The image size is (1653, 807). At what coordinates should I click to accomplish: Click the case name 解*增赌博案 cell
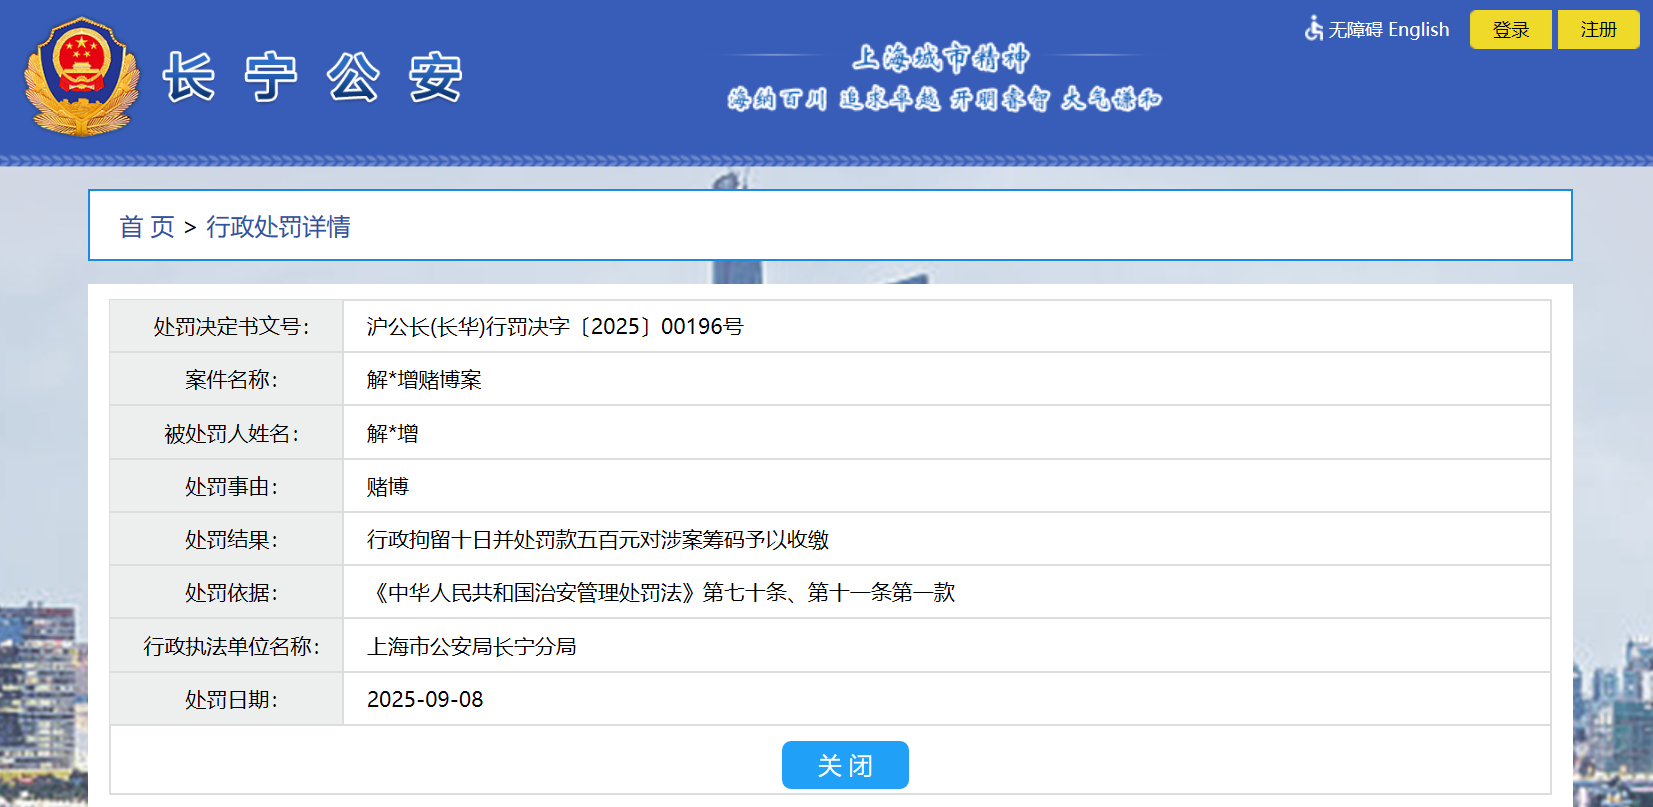click(424, 380)
